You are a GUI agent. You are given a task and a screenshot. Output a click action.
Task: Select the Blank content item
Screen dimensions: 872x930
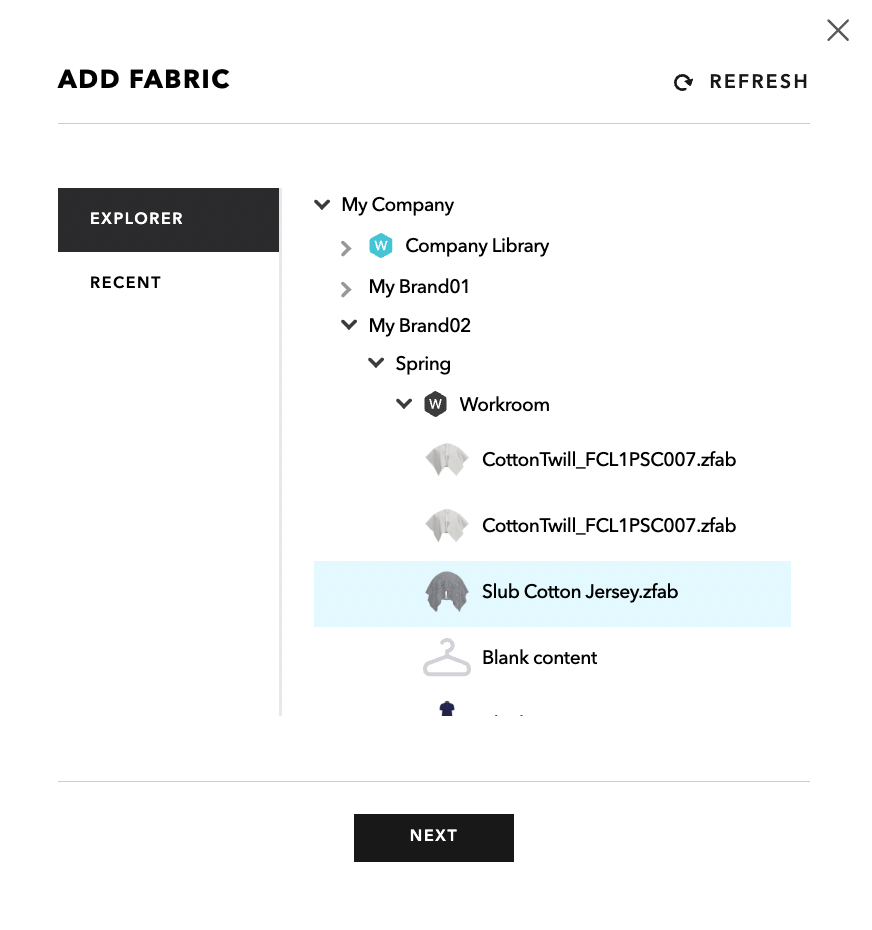pyautogui.click(x=552, y=658)
